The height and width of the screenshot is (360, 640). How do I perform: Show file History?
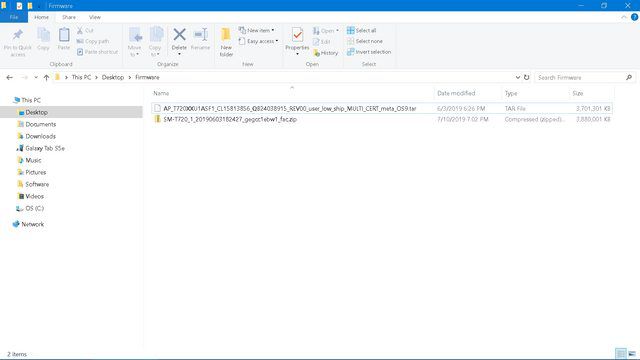pos(326,53)
